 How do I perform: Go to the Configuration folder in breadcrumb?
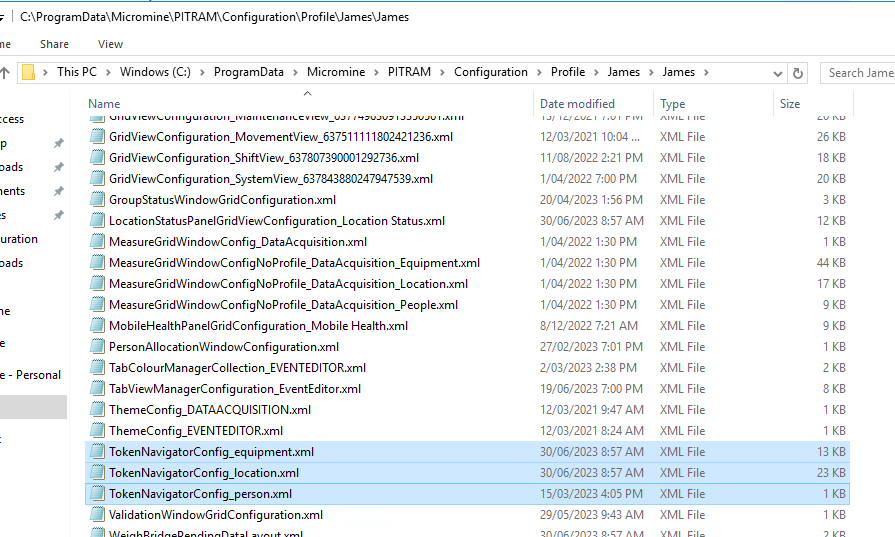click(x=490, y=73)
